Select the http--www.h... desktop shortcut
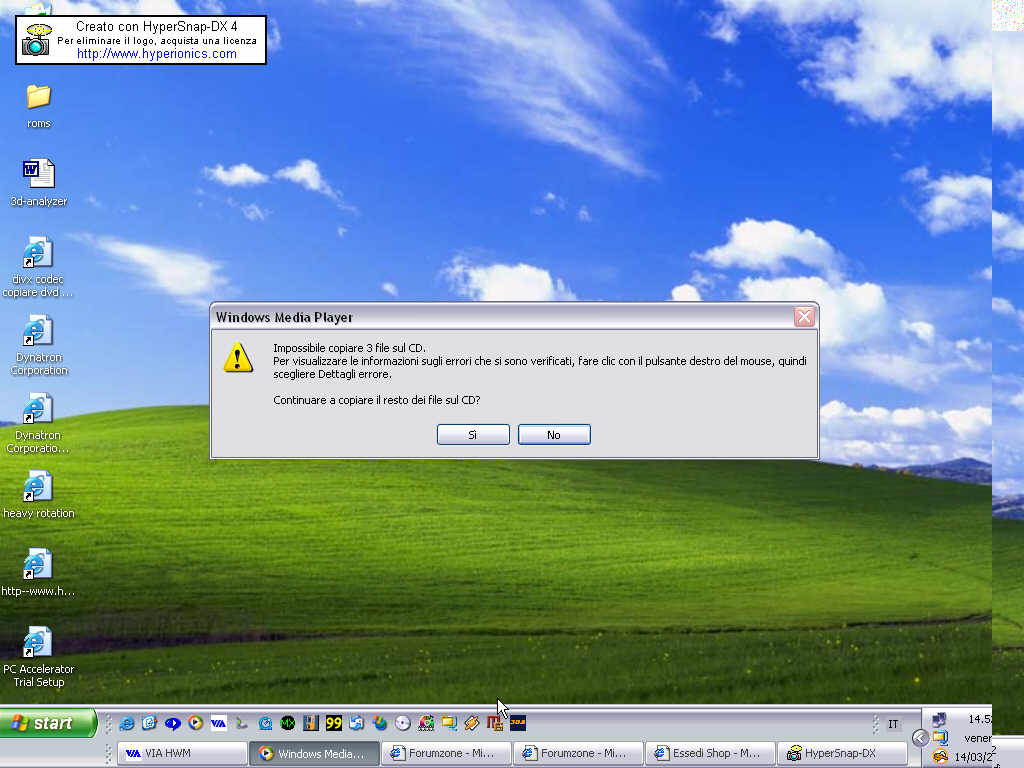Screen dimensions: 1024x768 (x=38, y=573)
